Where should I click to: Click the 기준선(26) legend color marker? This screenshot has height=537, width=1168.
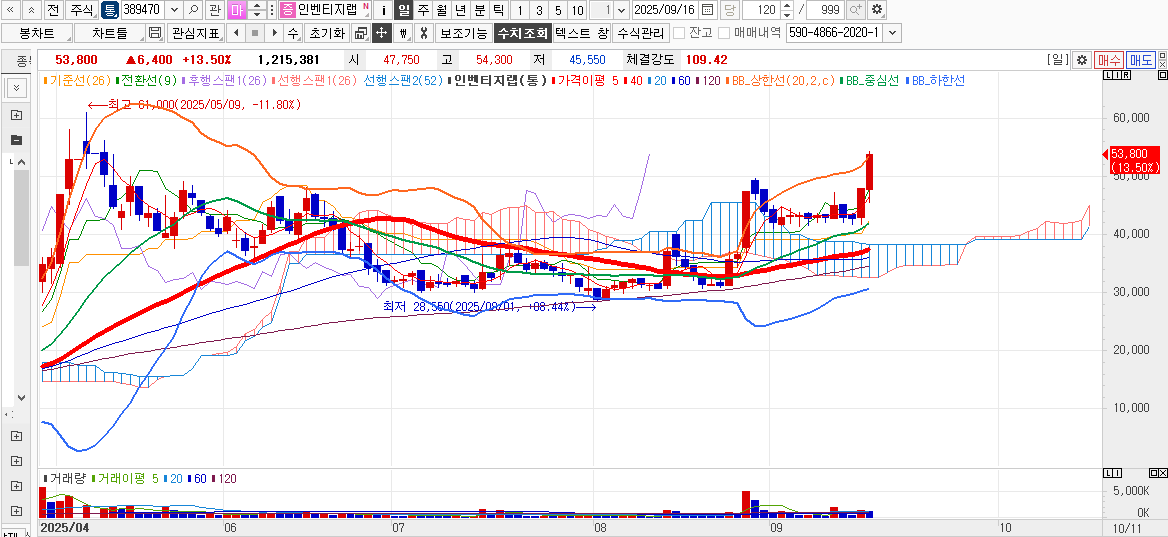click(x=45, y=80)
